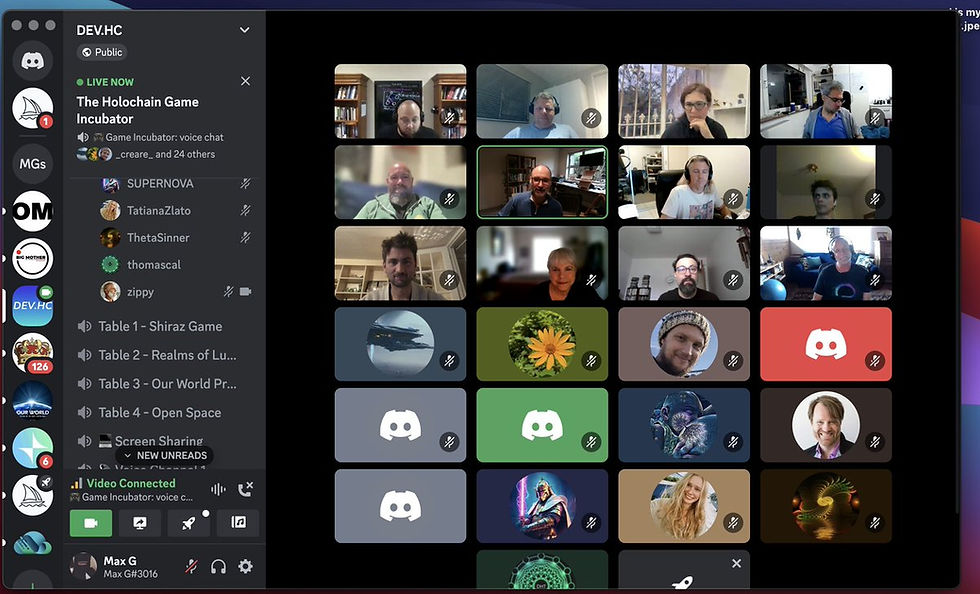Open Game Incubator: voice chat link
This screenshot has height=594, width=980.
point(158,137)
